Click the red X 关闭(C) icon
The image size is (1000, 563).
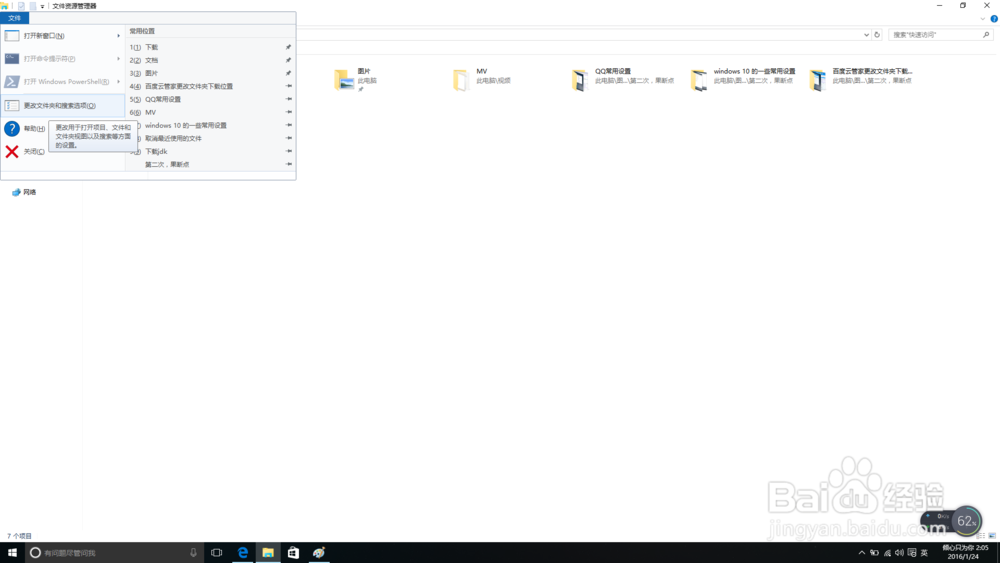pos(11,151)
